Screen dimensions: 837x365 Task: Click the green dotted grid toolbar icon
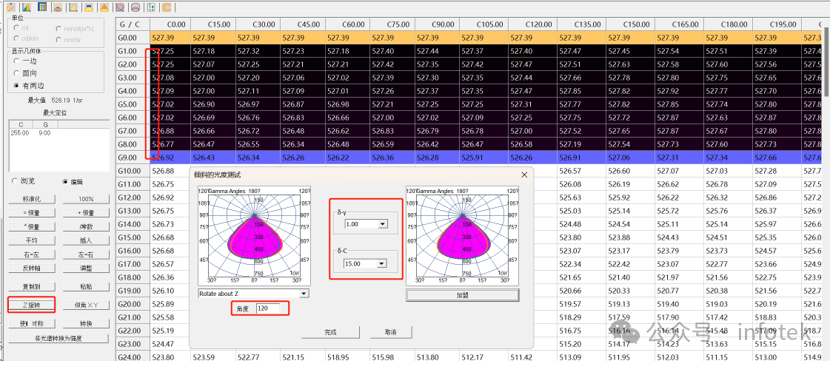152,7
